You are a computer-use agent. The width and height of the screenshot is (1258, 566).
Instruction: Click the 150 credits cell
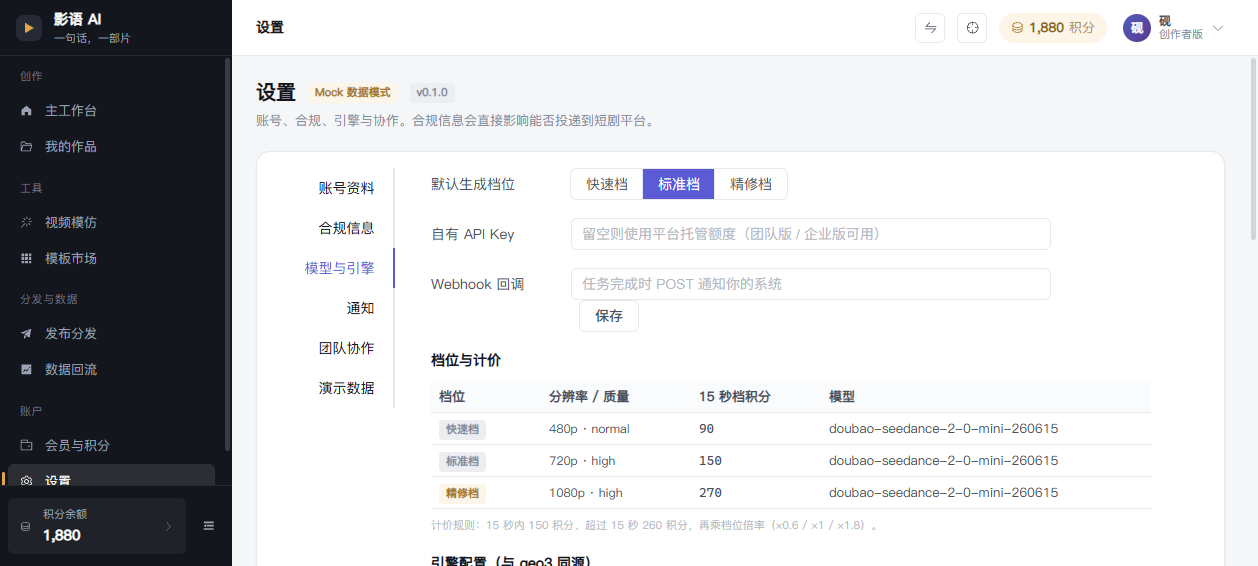click(x=710, y=461)
